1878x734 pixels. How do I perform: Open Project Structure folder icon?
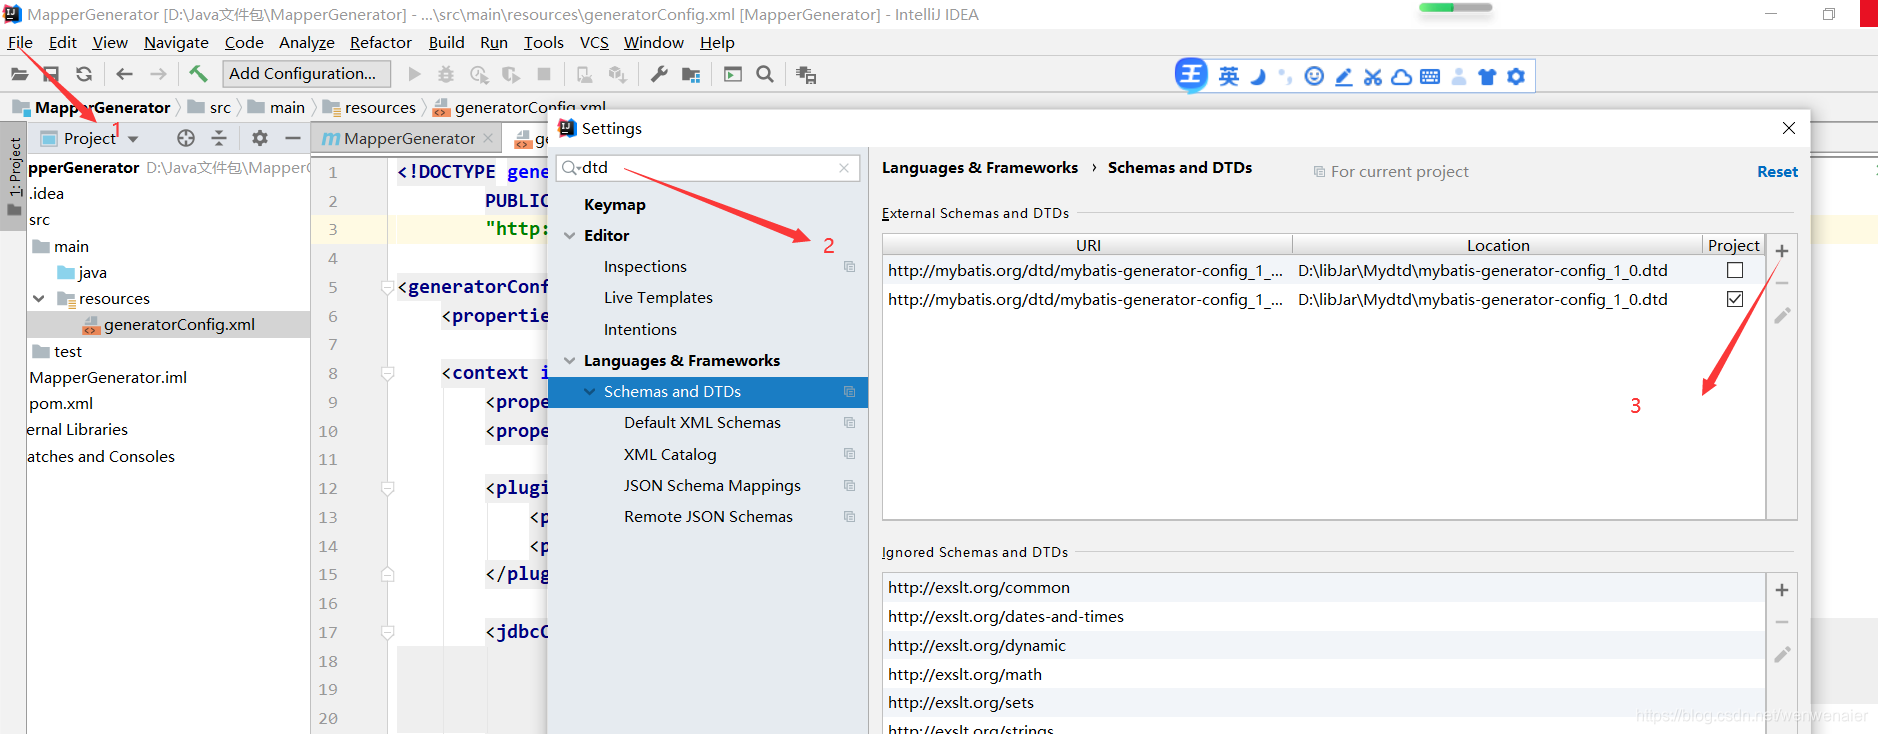(691, 74)
